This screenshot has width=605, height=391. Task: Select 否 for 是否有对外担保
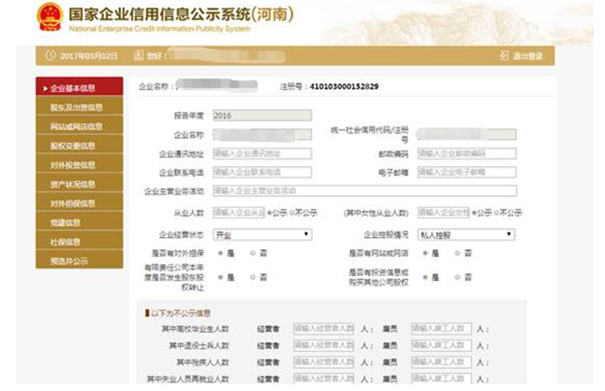(x=253, y=253)
